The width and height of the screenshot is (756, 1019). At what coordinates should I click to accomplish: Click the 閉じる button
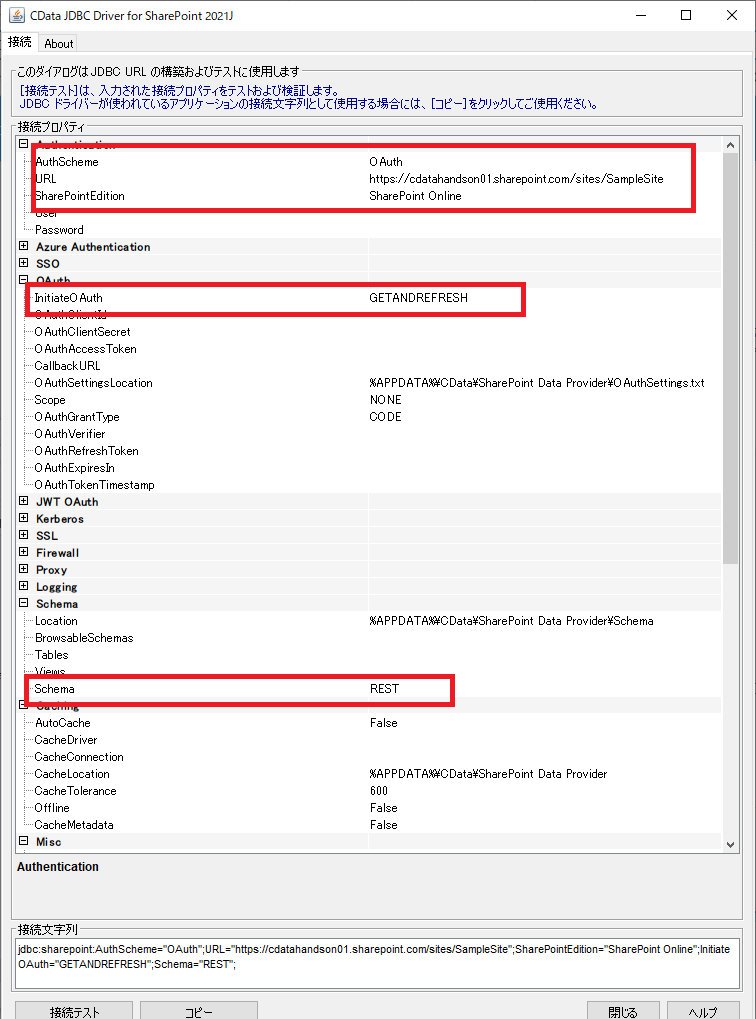tap(623, 1011)
